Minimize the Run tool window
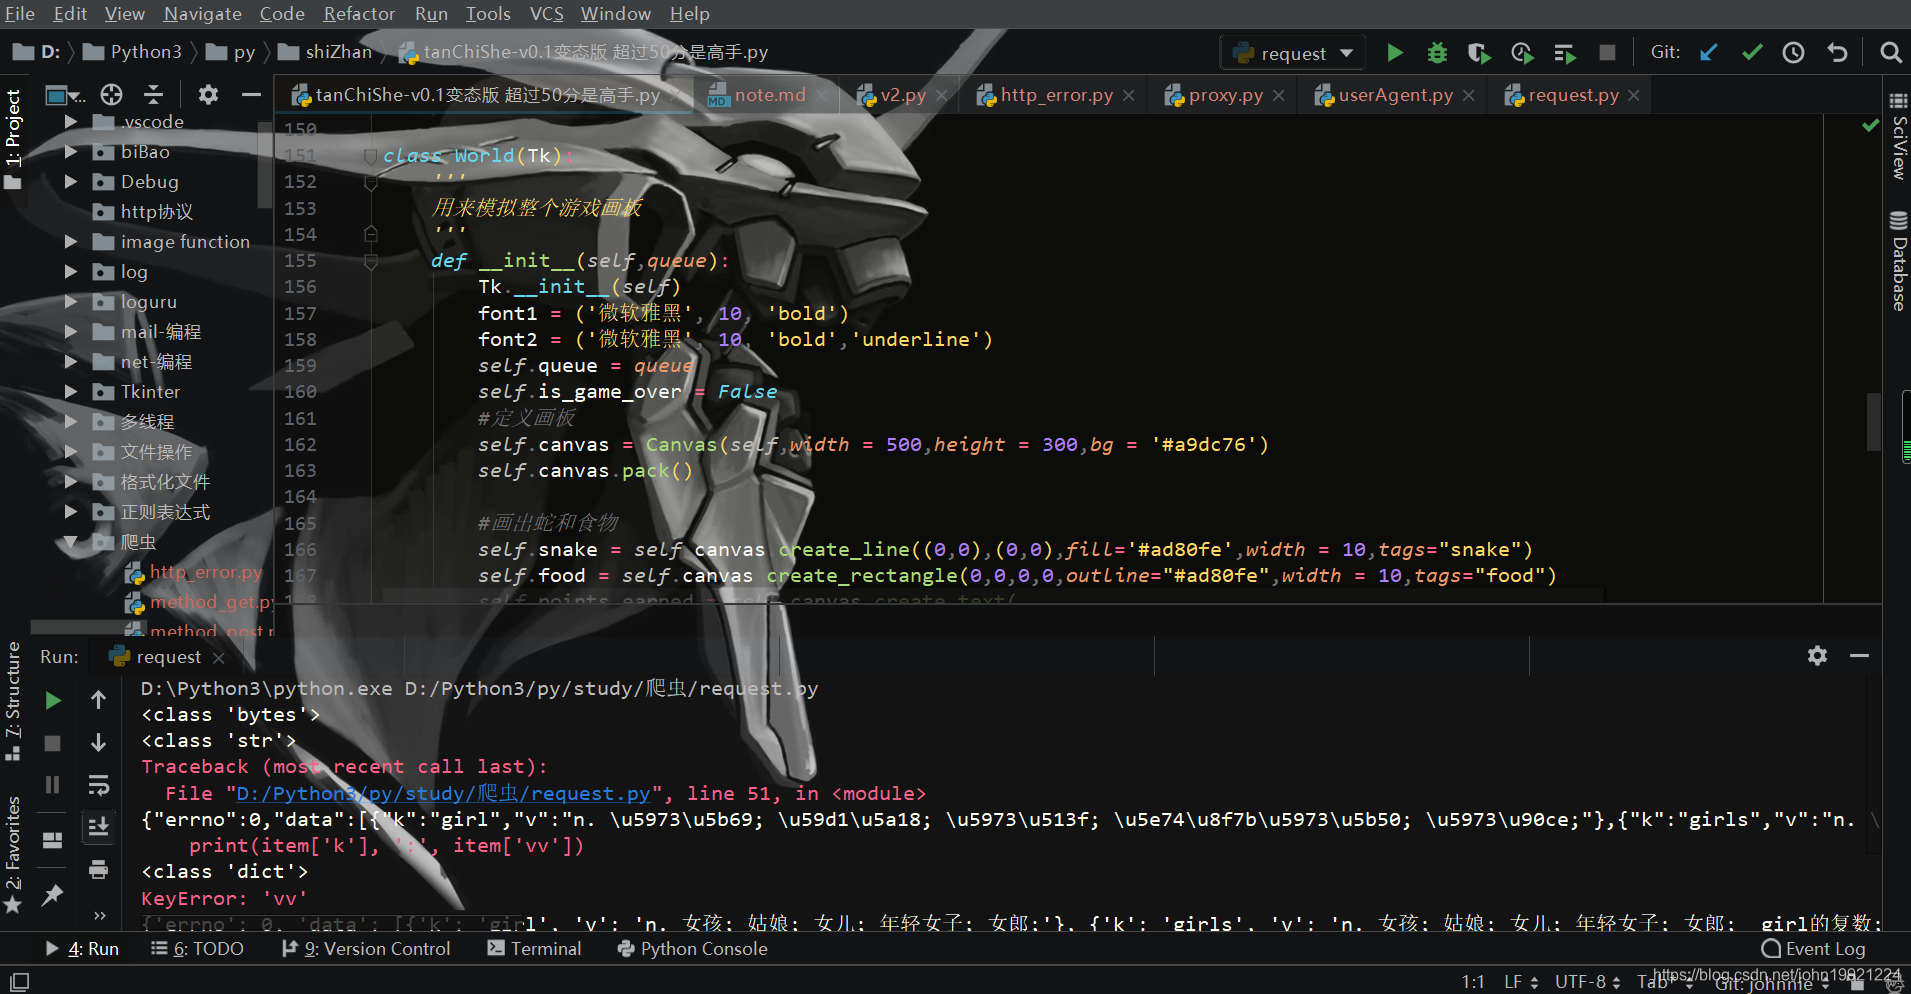Screen dimensions: 1911x994 (x=1860, y=656)
